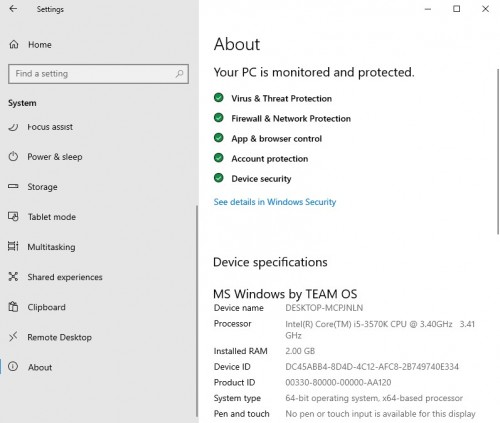Viewport: 500px width, 423px height.
Task: Open the About page label
Action: click(40, 367)
